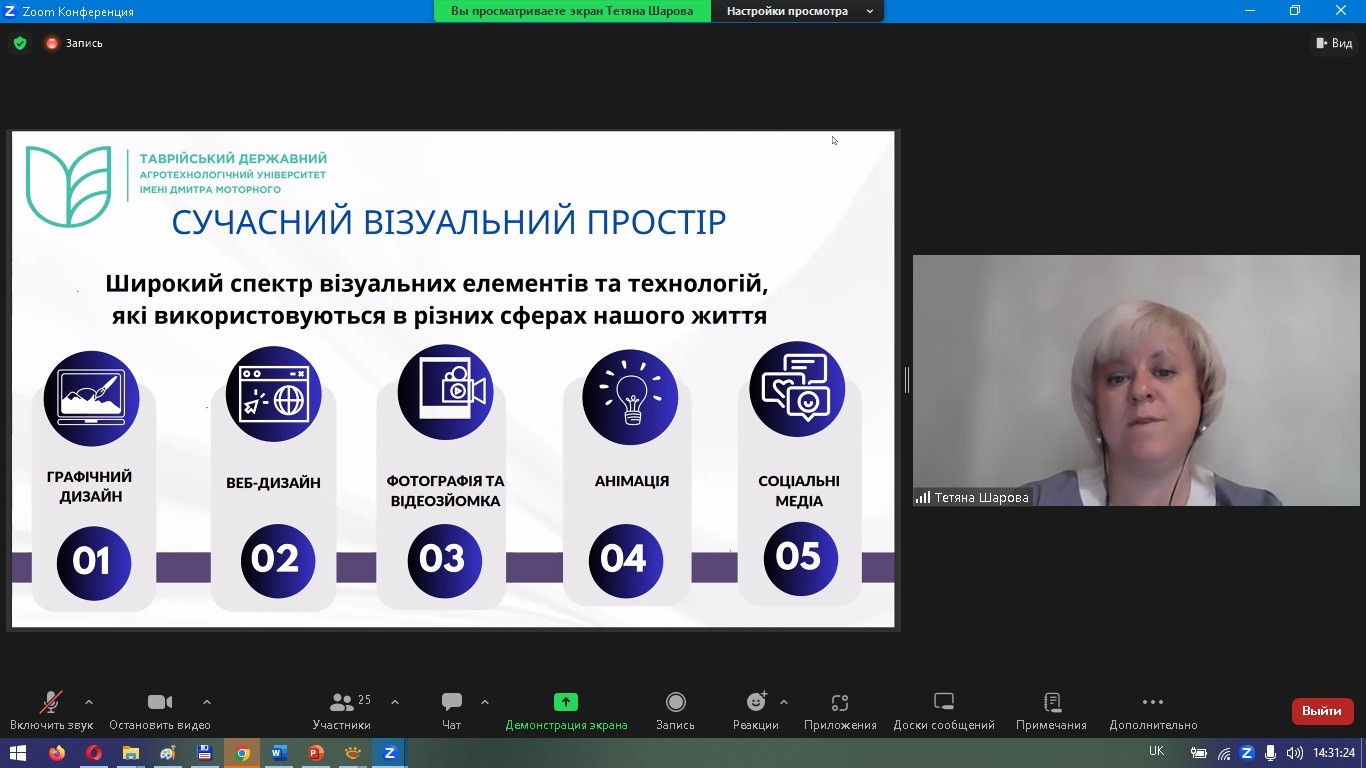Open Примечания notes tool
This screenshot has height=768, width=1366.
click(x=1051, y=710)
